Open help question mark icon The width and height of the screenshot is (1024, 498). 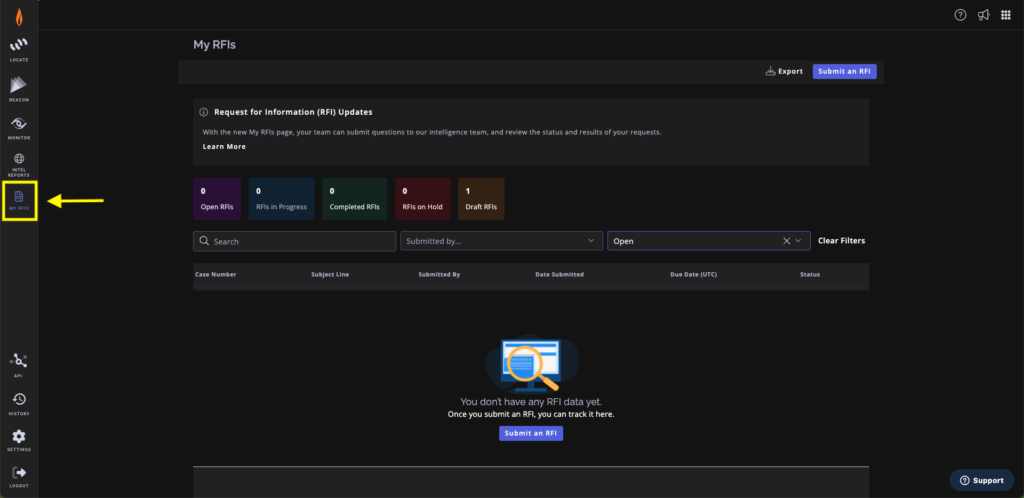960,15
